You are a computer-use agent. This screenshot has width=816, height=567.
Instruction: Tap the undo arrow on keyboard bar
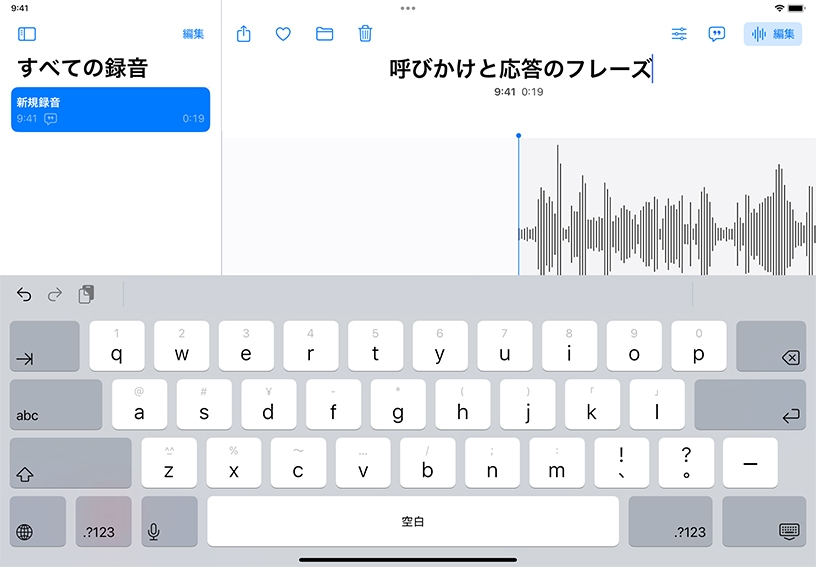(24, 294)
